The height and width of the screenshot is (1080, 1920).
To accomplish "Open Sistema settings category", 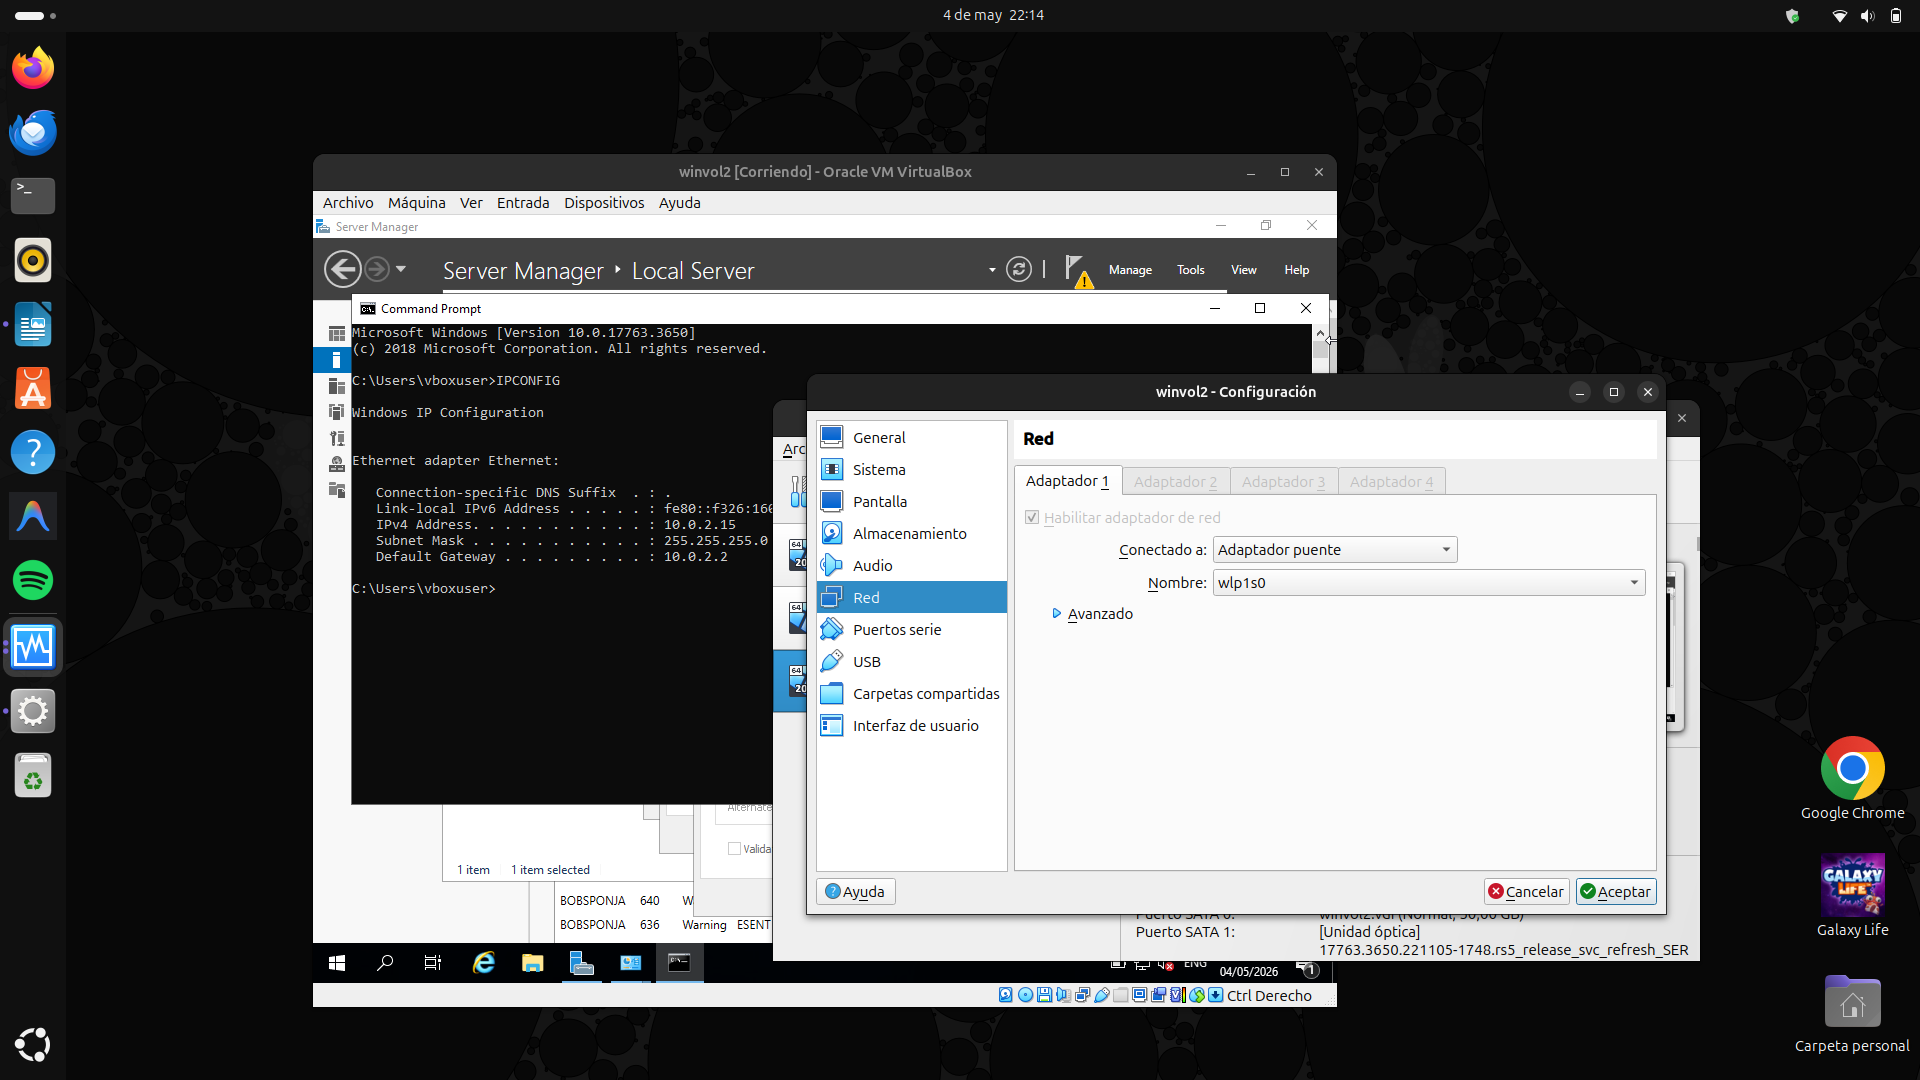I will pos(911,469).
